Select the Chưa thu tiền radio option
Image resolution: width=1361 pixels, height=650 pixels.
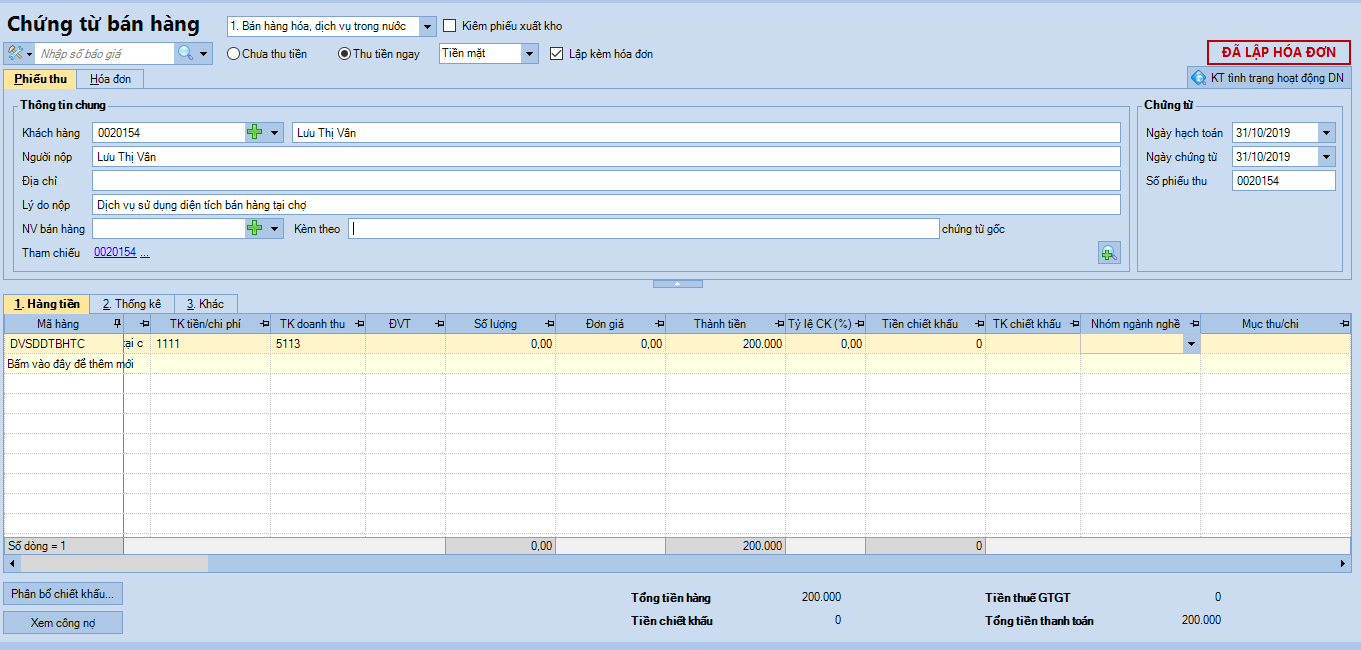(x=234, y=54)
